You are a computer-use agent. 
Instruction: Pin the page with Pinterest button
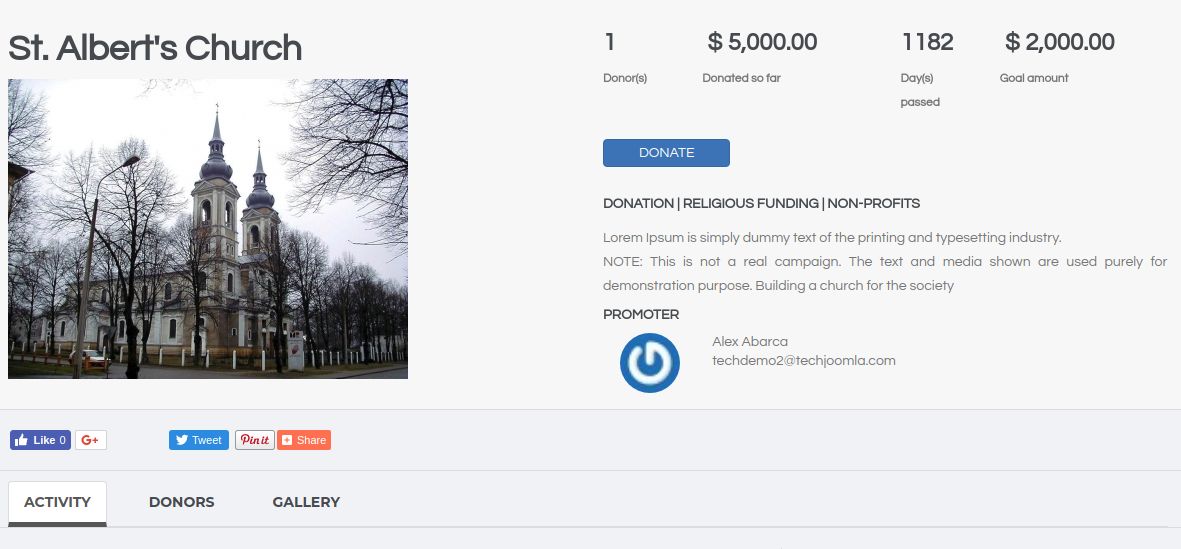pyautogui.click(x=255, y=440)
